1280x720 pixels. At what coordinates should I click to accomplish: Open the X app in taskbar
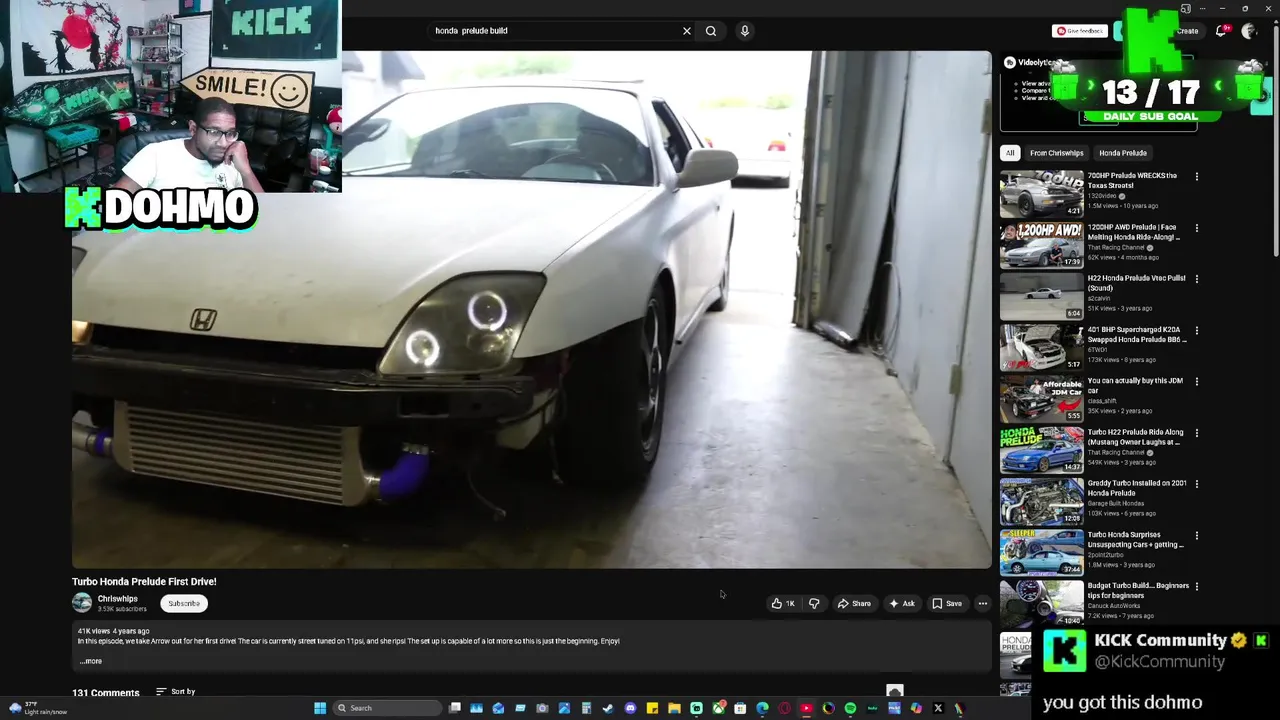tap(938, 708)
